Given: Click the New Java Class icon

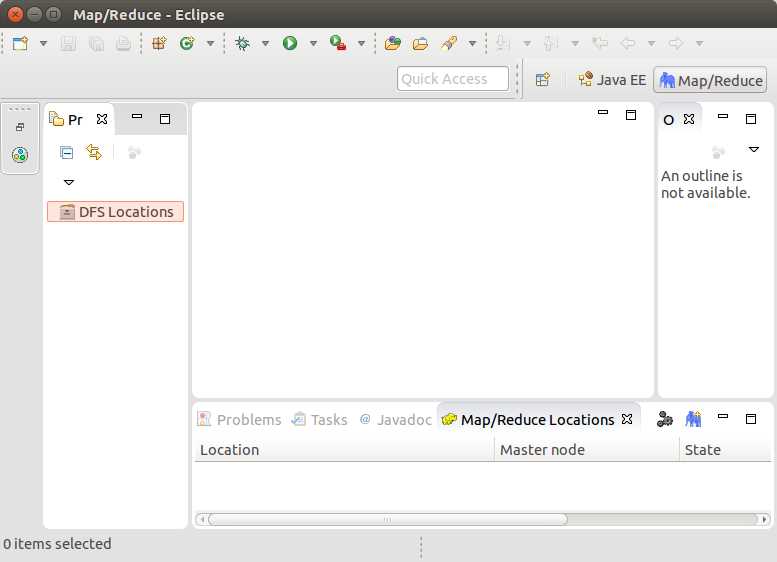Looking at the screenshot, I should (x=187, y=44).
